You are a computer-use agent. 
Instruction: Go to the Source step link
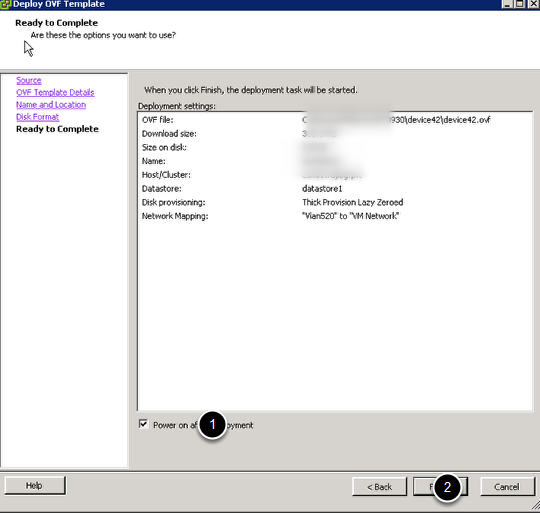click(29, 81)
